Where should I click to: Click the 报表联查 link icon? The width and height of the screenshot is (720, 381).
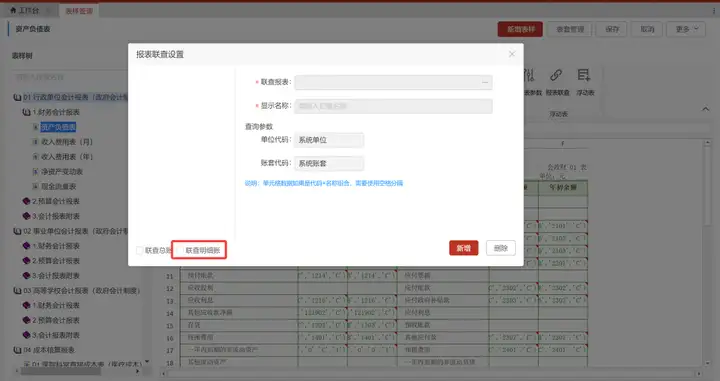556,75
